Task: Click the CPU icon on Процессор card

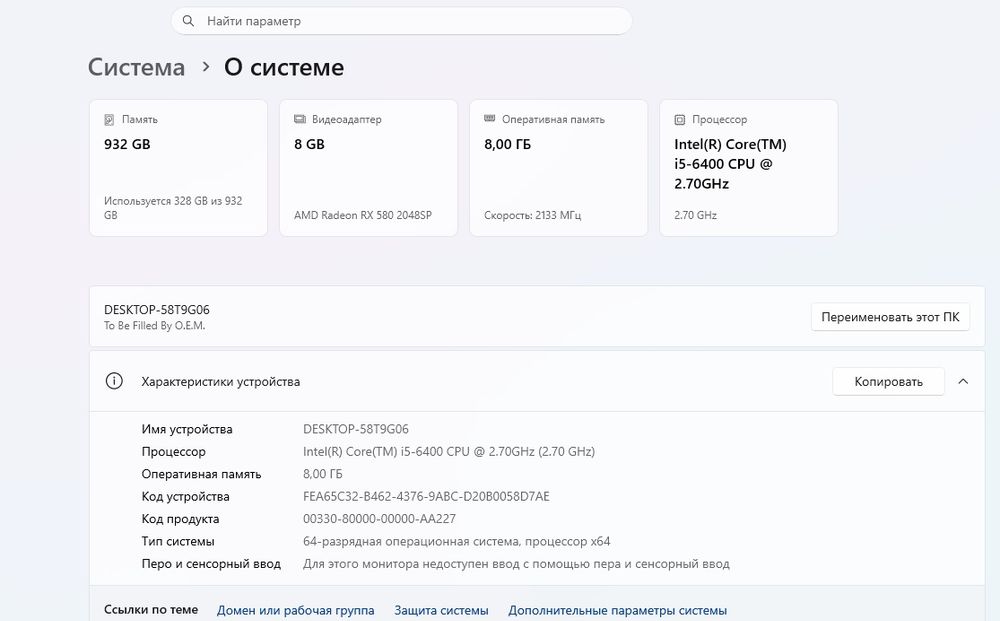Action: click(680, 119)
